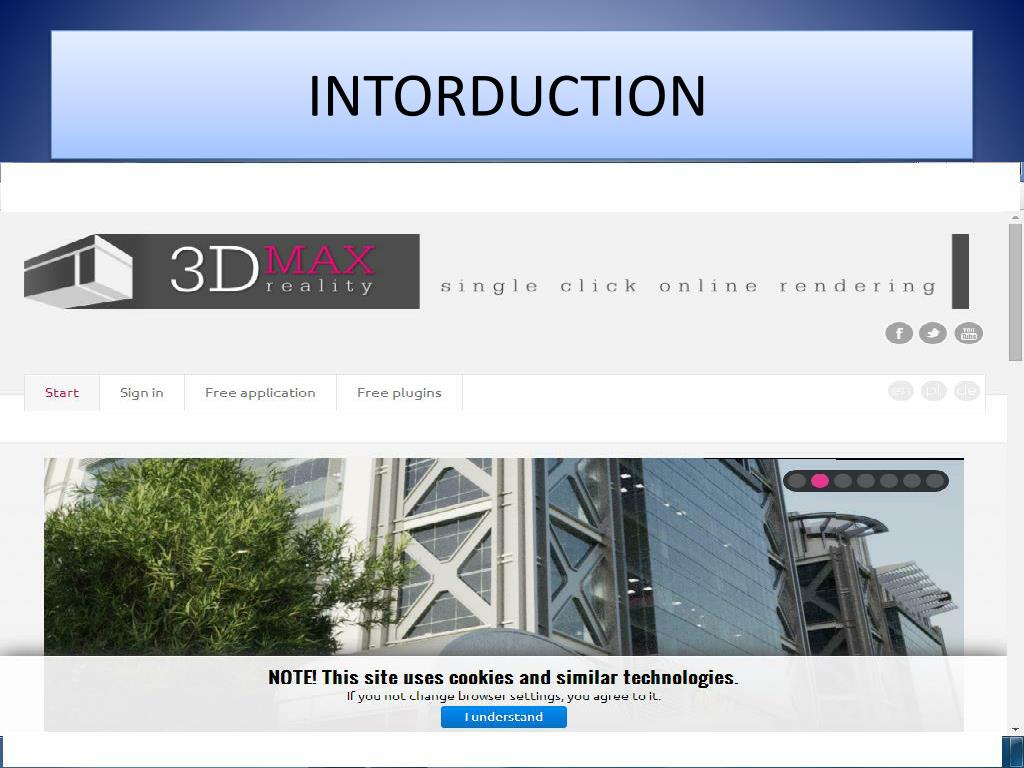The image size is (1024, 768).
Task: Click the page vertical scrollbar thumb
Action: 1015,292
